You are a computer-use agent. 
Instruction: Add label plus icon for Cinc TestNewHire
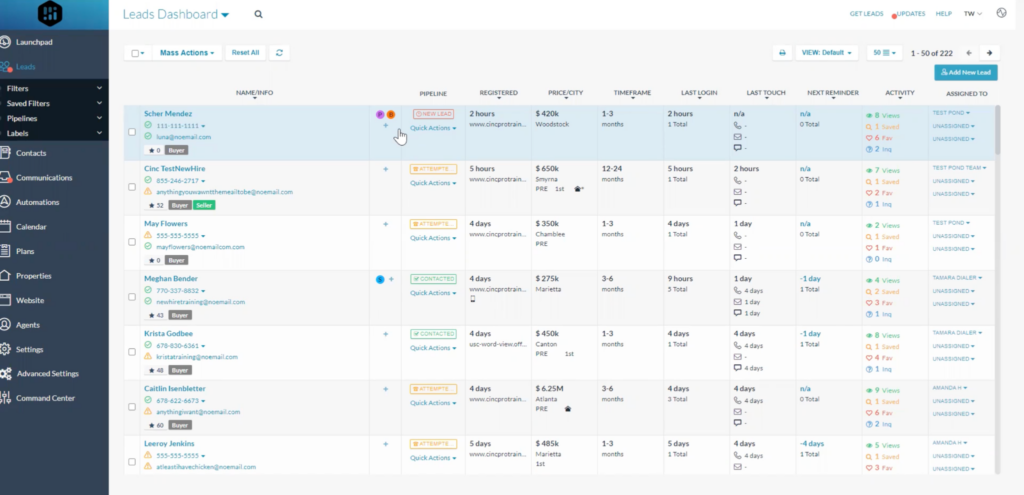click(385, 169)
